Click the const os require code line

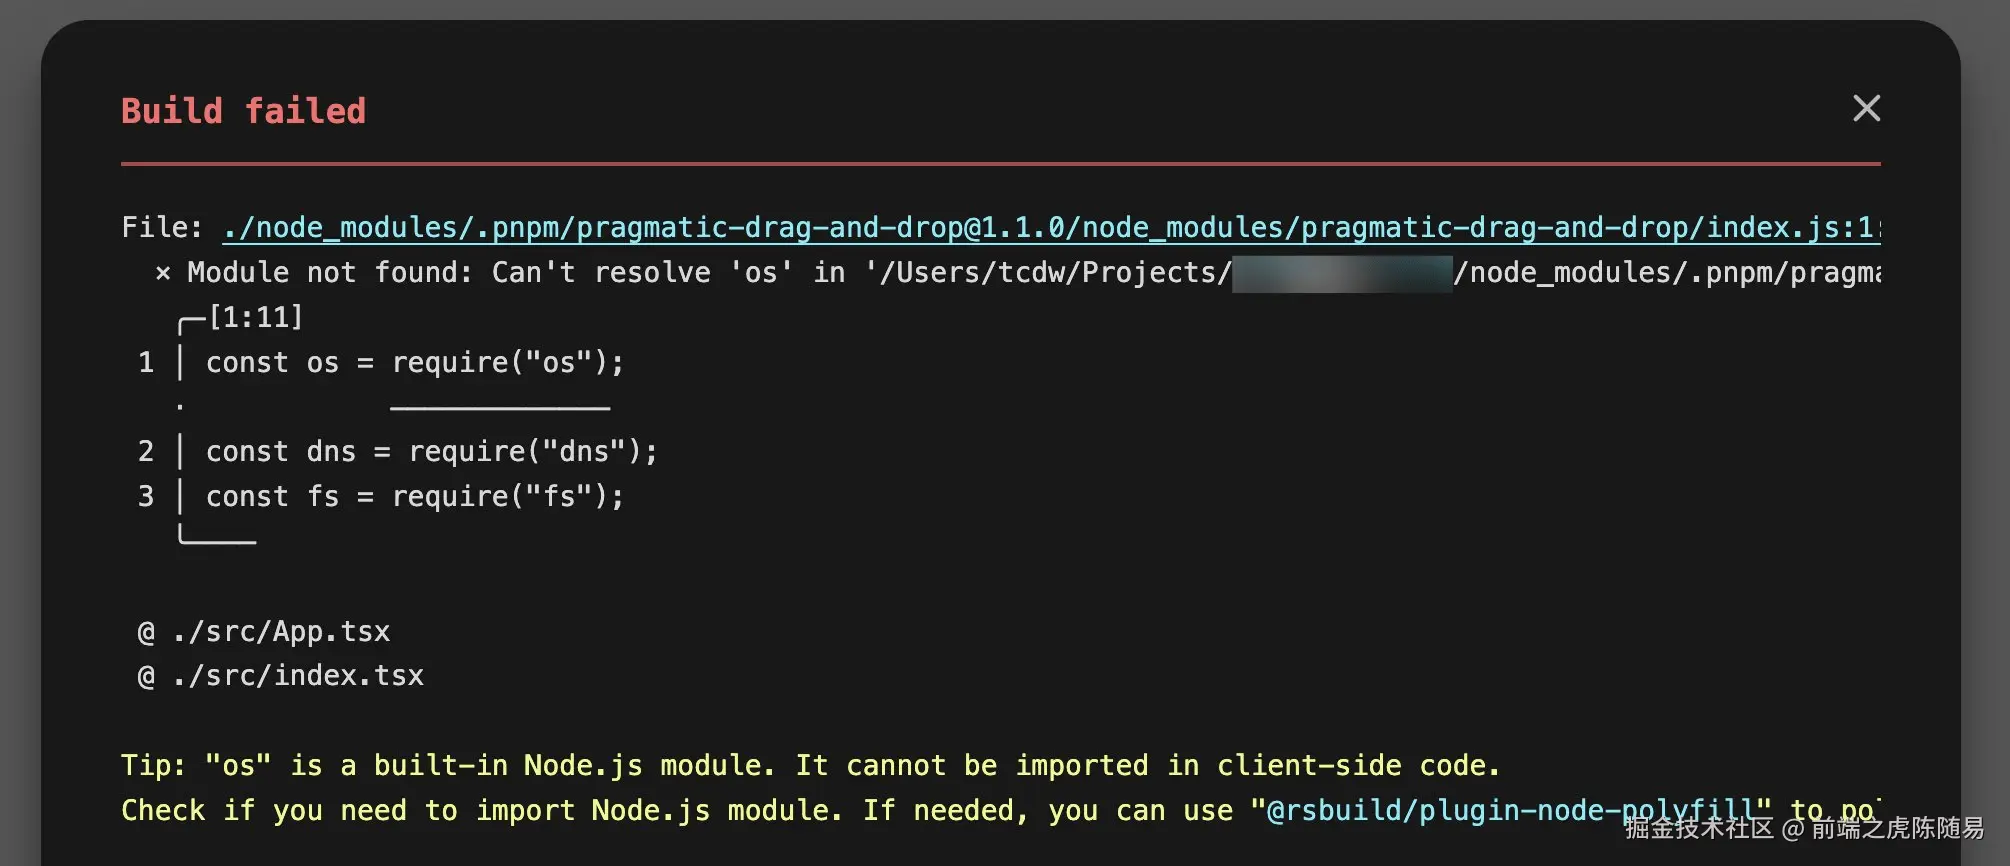(x=414, y=363)
